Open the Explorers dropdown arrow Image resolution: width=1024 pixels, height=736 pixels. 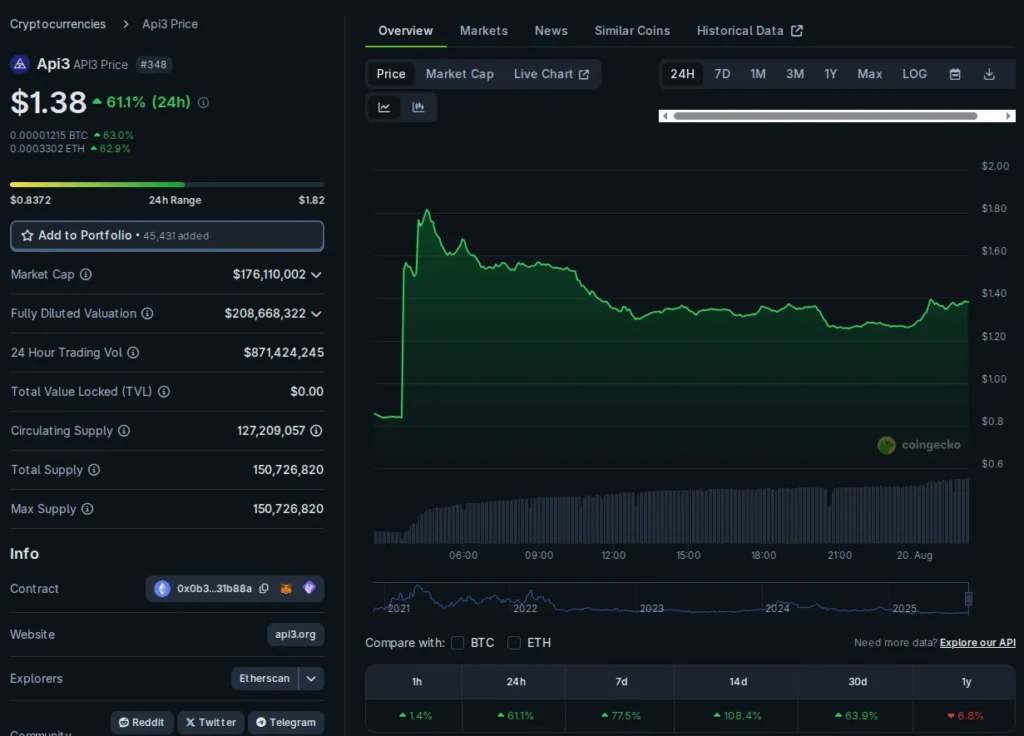[312, 679]
